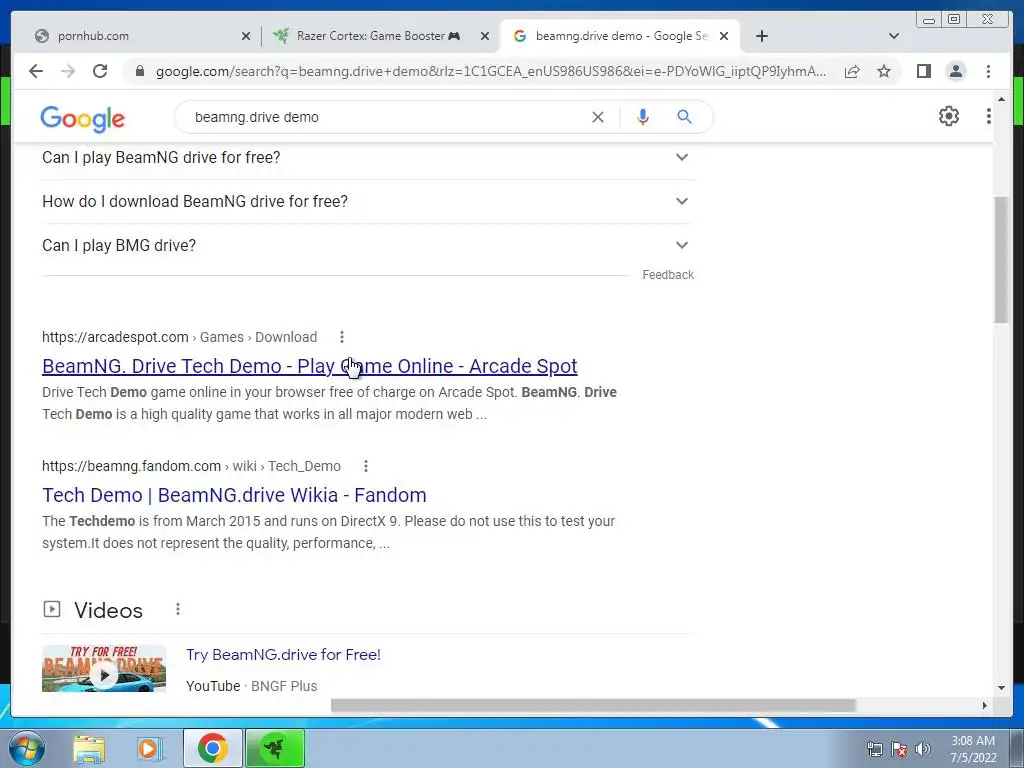This screenshot has height=768, width=1024.
Task: Close the Razer Cortex tab
Action: pos(485,36)
